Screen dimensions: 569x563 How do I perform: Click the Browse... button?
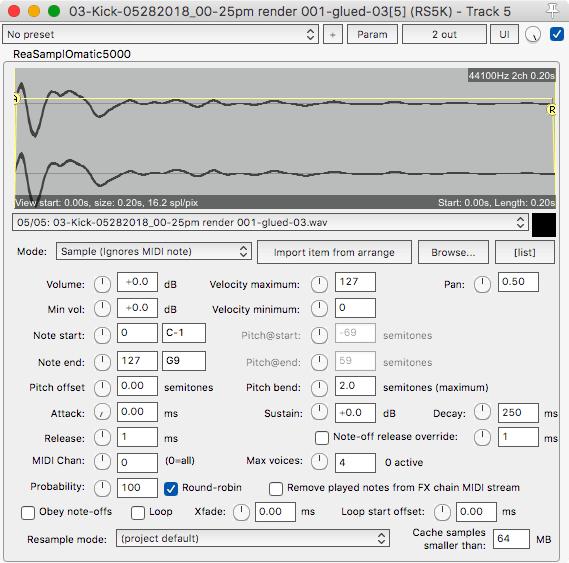tap(453, 252)
